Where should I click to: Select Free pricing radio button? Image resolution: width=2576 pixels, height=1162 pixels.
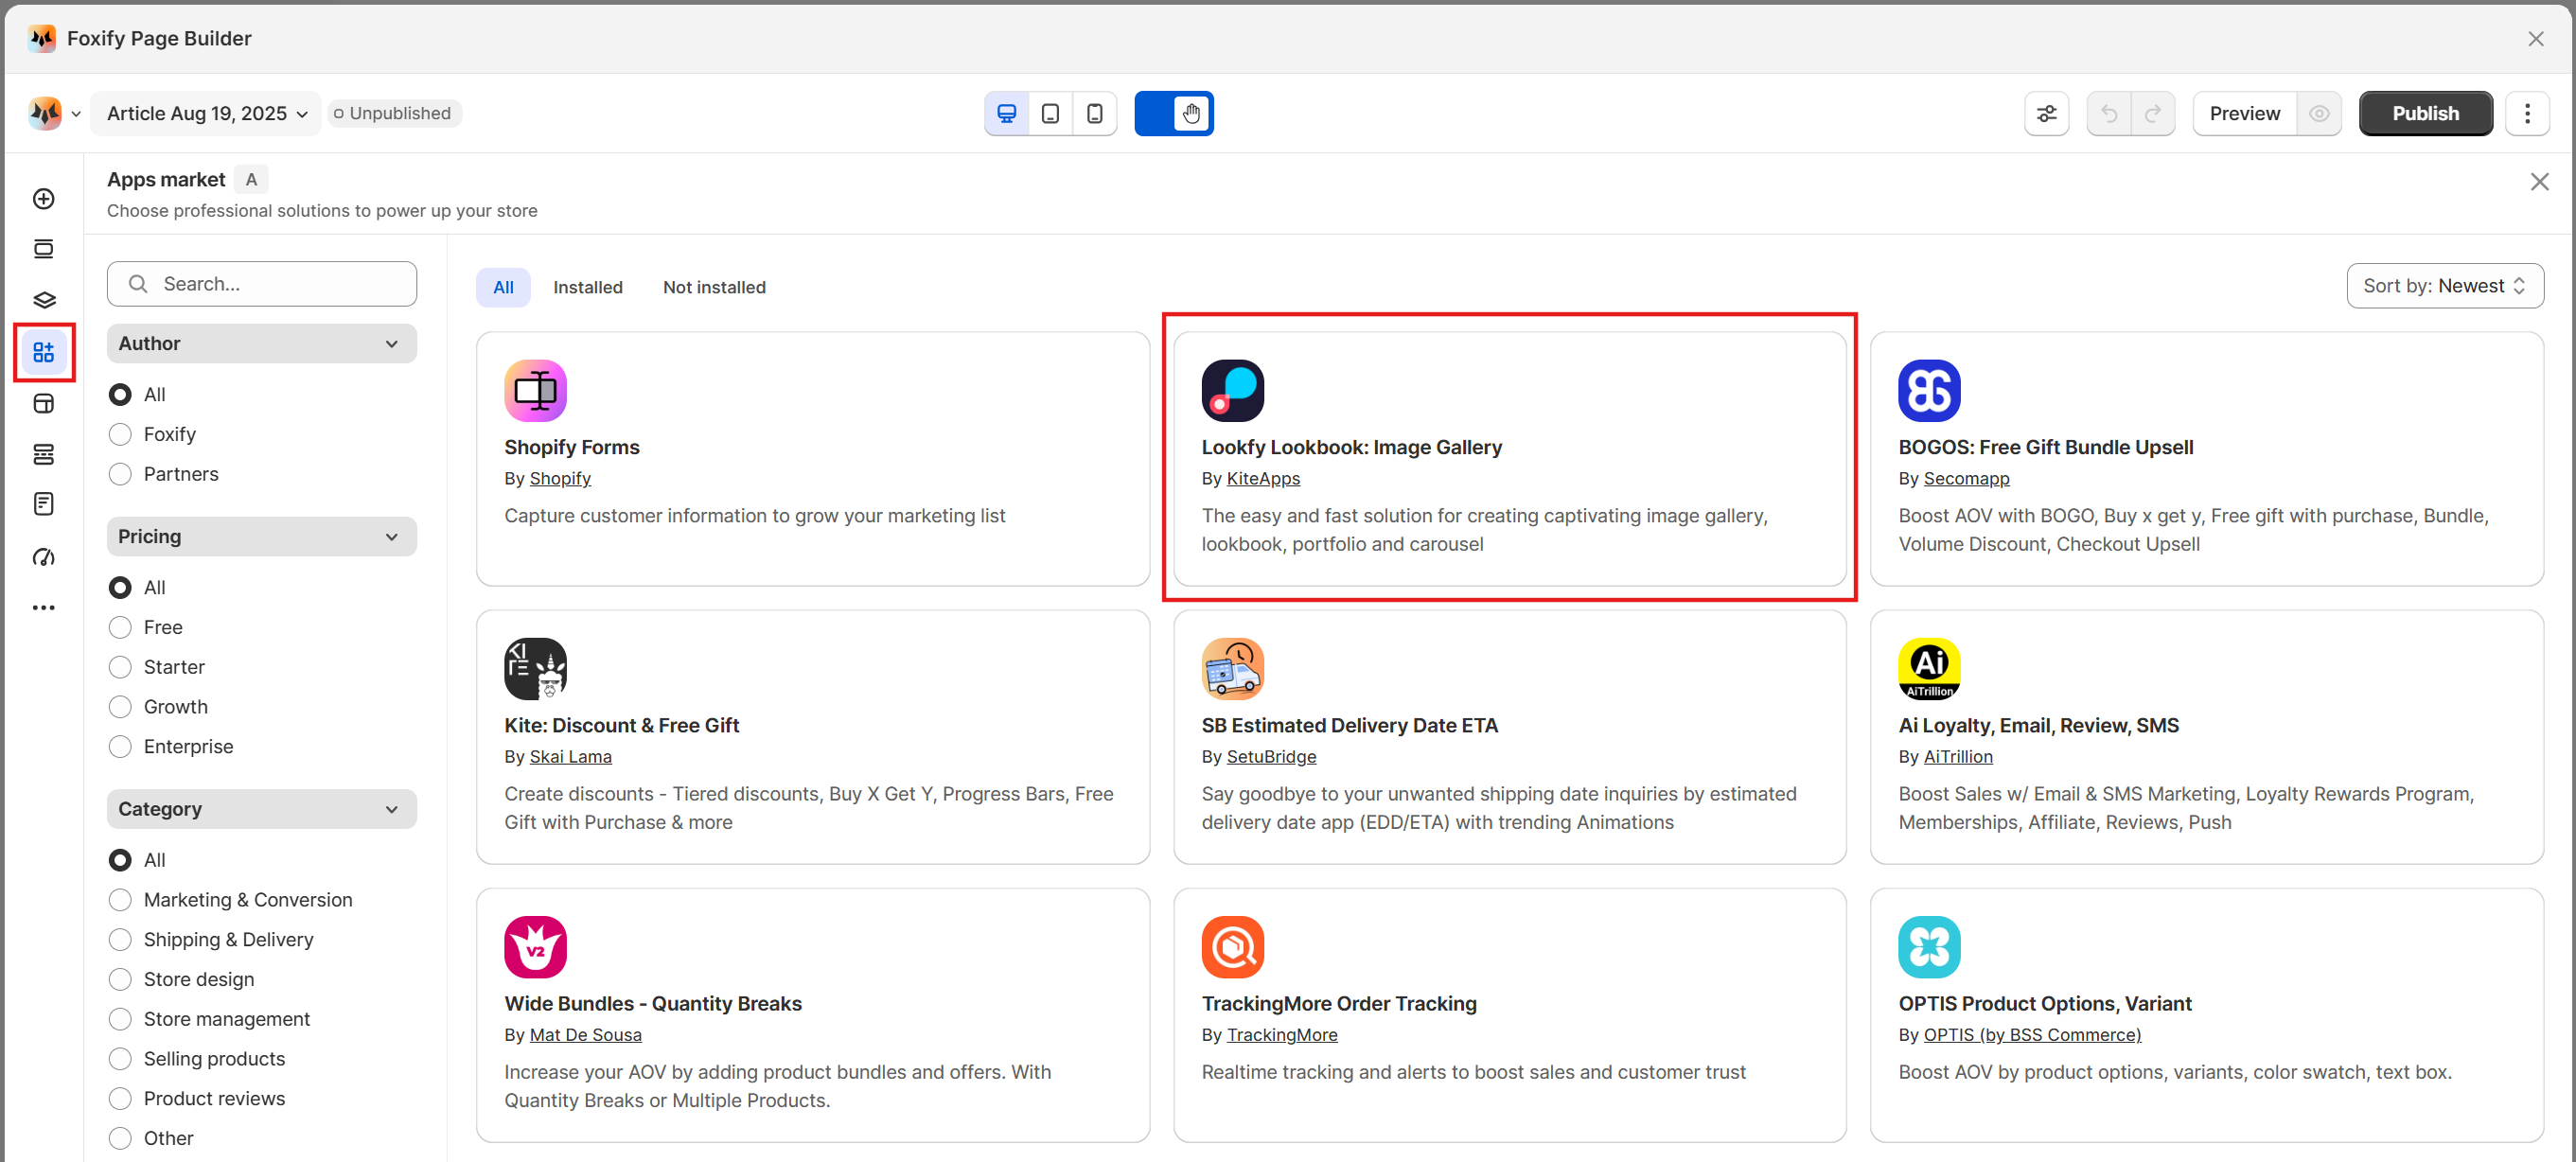click(x=120, y=627)
